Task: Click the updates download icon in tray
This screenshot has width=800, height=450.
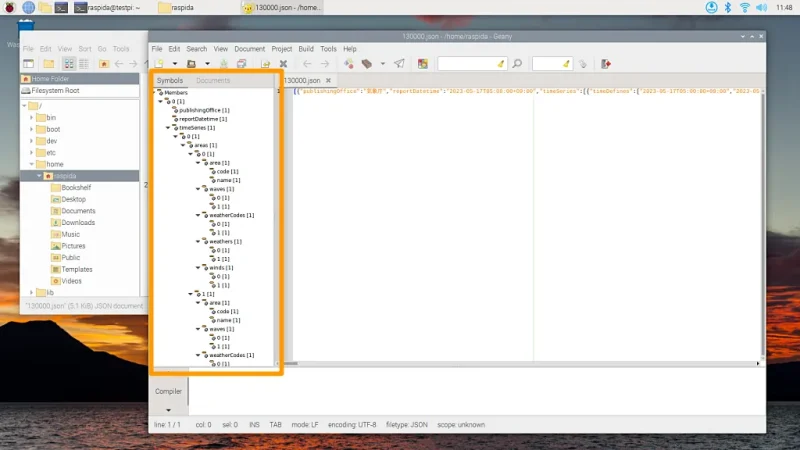Action: [x=711, y=7]
